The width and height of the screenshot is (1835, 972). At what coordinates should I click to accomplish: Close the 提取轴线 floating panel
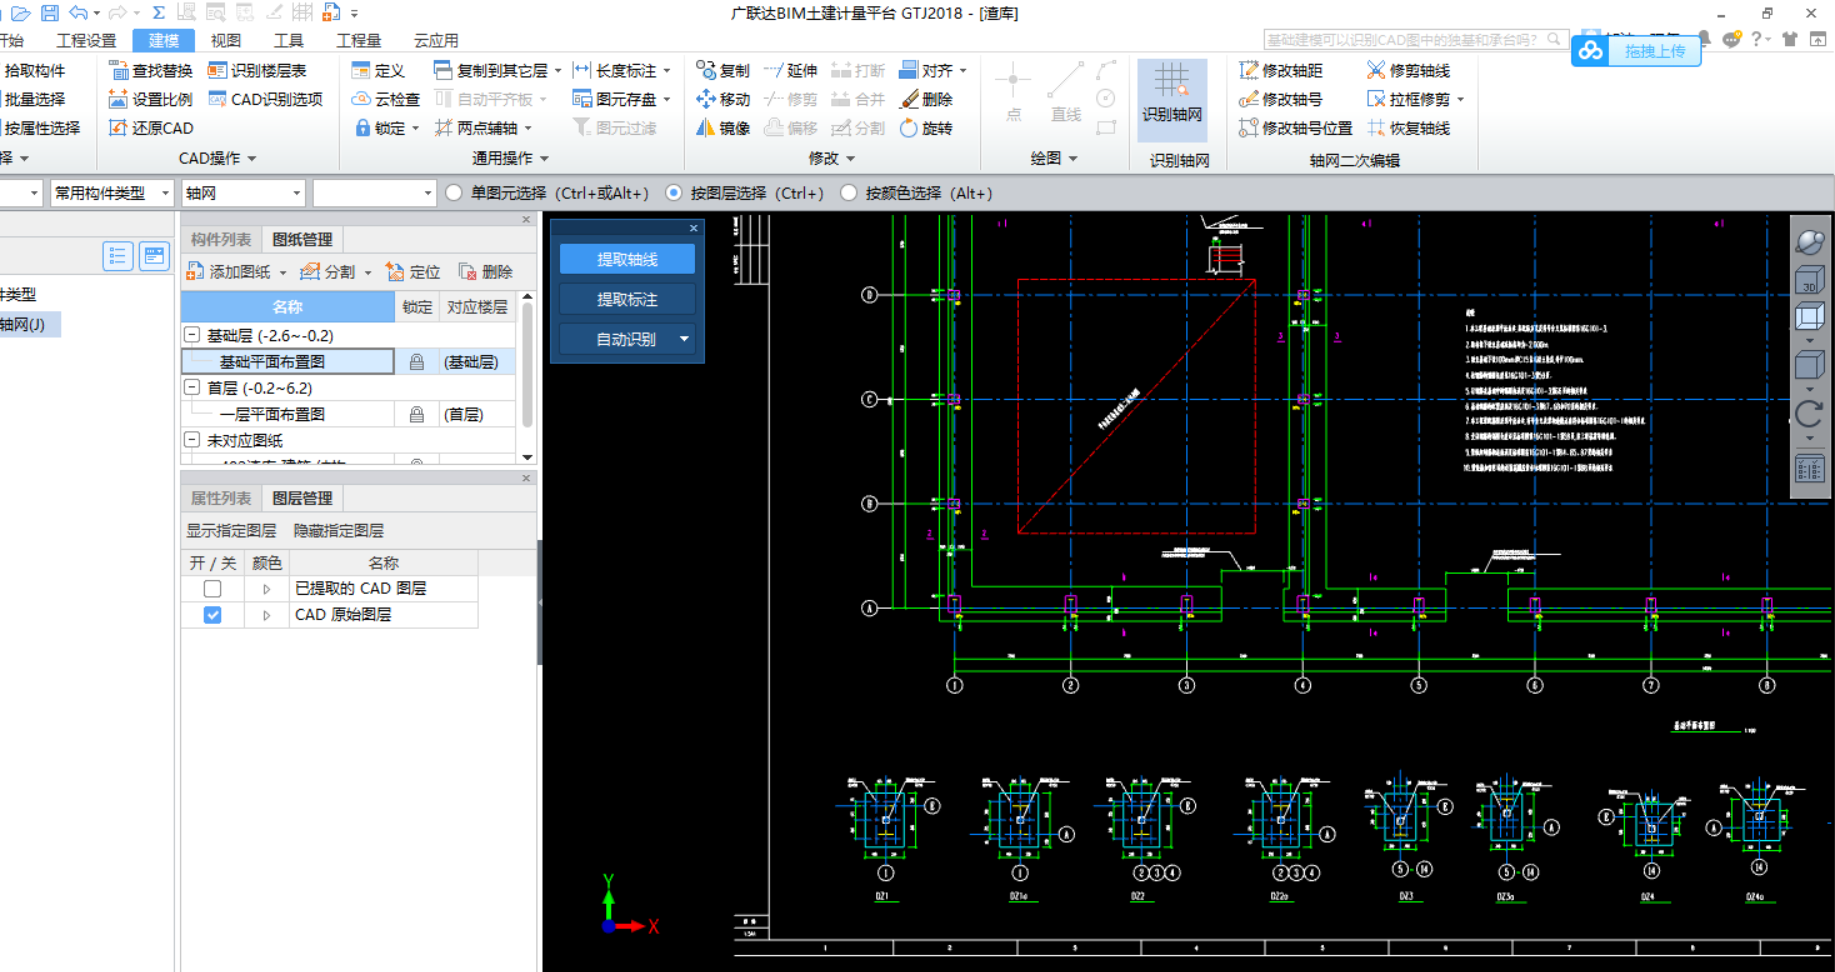click(693, 228)
